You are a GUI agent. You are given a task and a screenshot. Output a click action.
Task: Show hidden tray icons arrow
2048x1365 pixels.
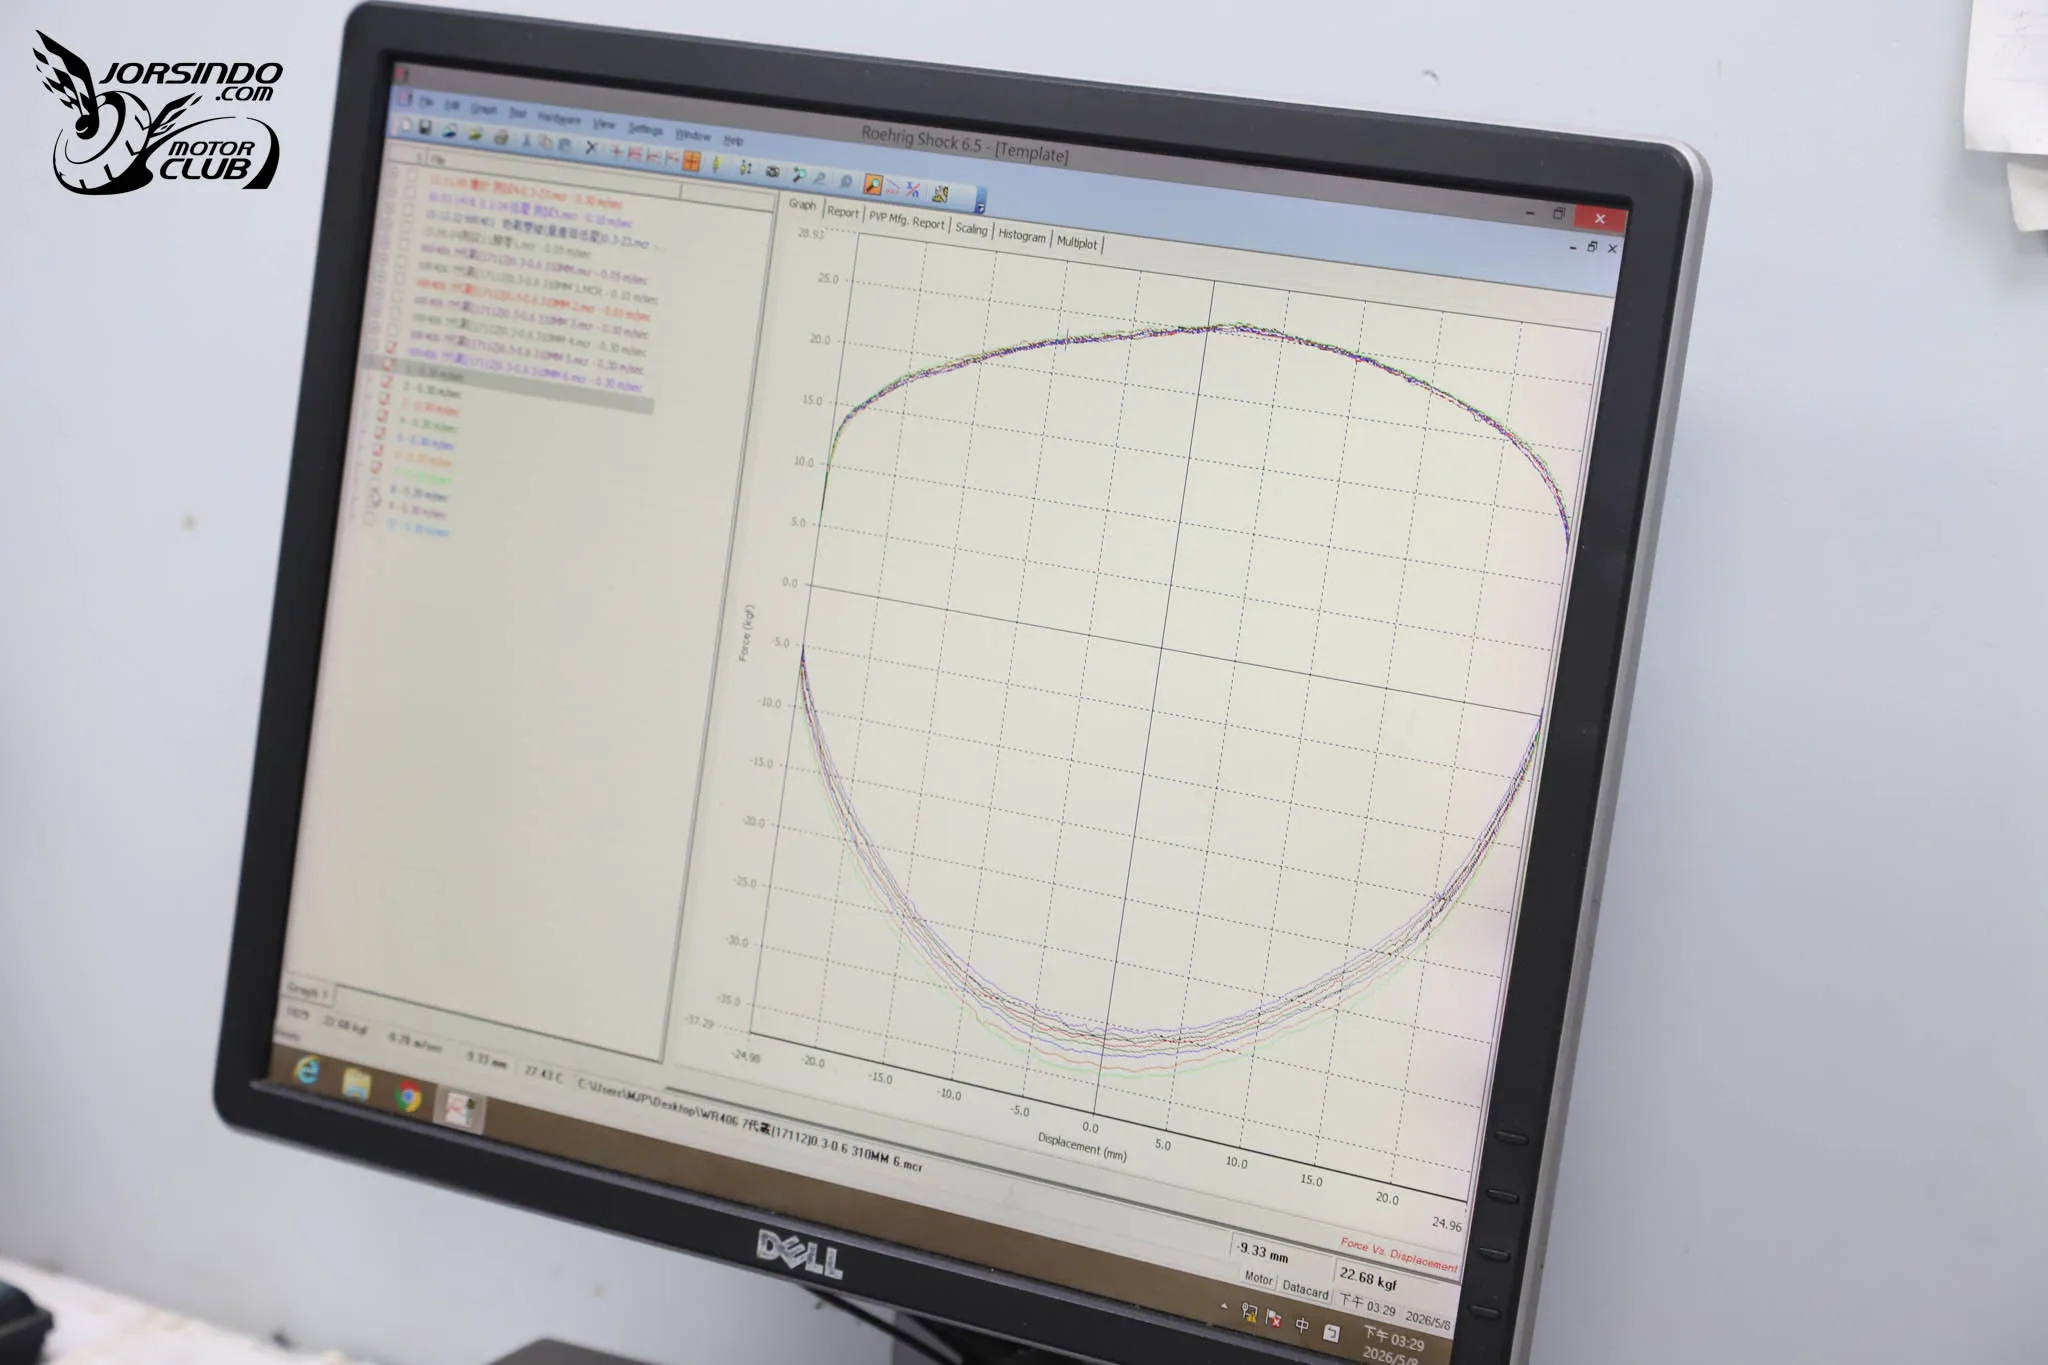(1224, 1306)
